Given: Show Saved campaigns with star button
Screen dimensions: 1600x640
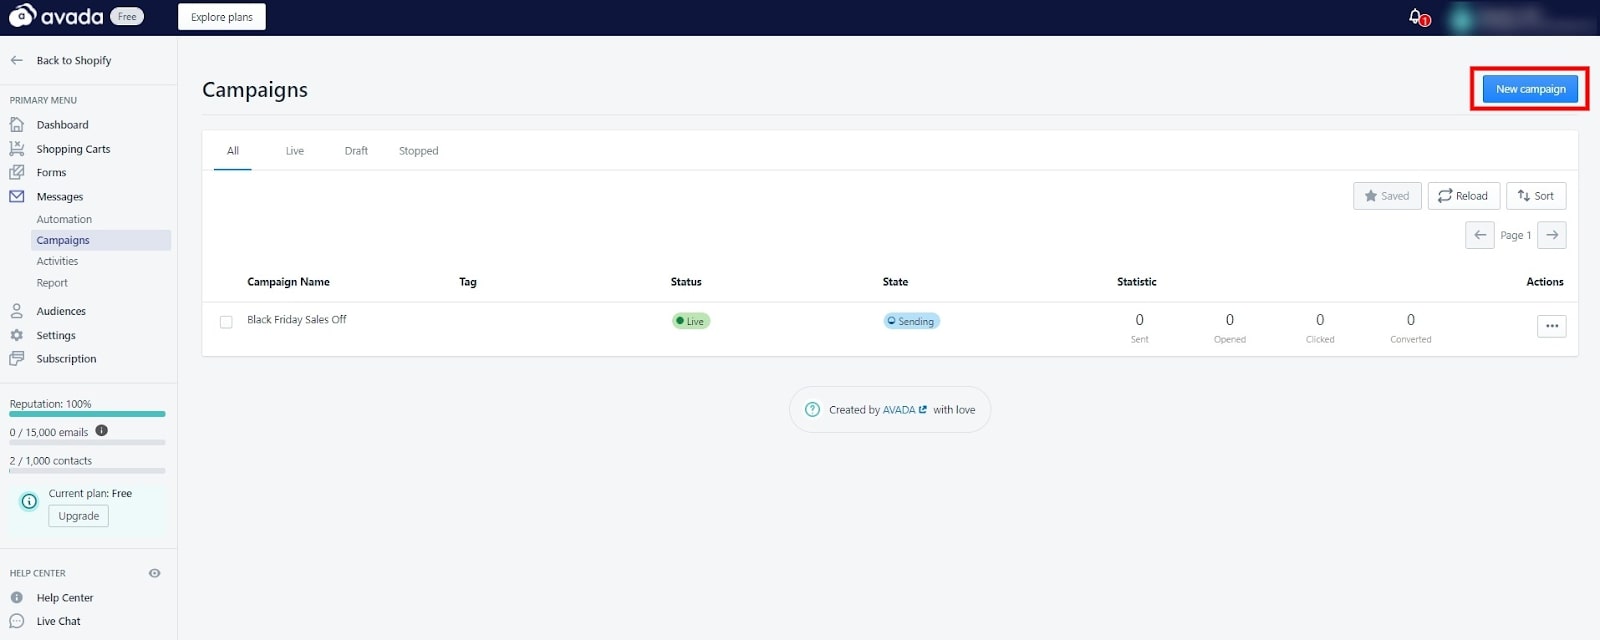Looking at the screenshot, I should pyautogui.click(x=1386, y=196).
